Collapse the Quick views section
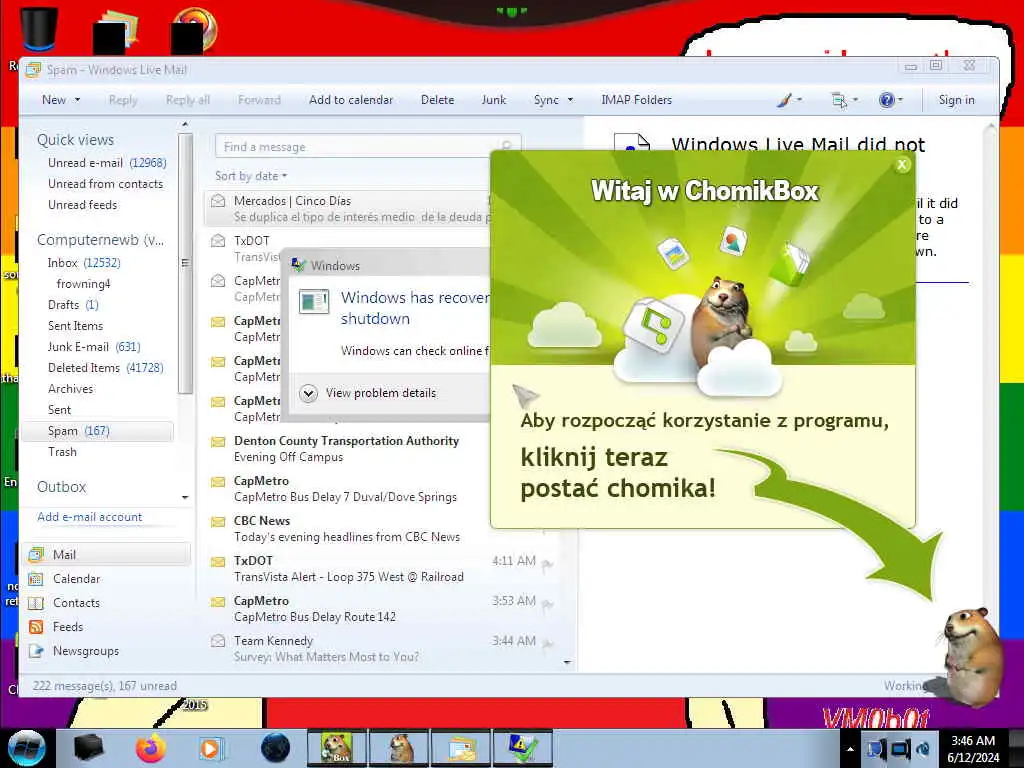The width and height of the screenshot is (1024, 768). coord(75,140)
